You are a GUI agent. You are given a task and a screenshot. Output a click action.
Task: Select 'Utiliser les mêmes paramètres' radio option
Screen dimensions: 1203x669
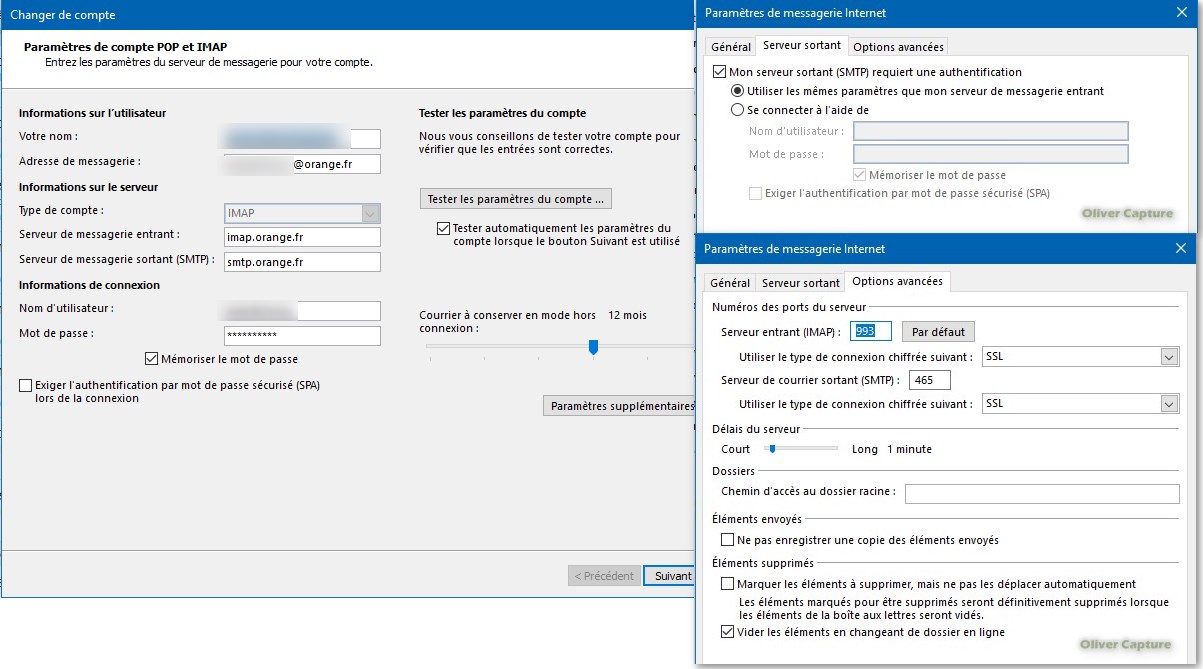click(x=738, y=91)
